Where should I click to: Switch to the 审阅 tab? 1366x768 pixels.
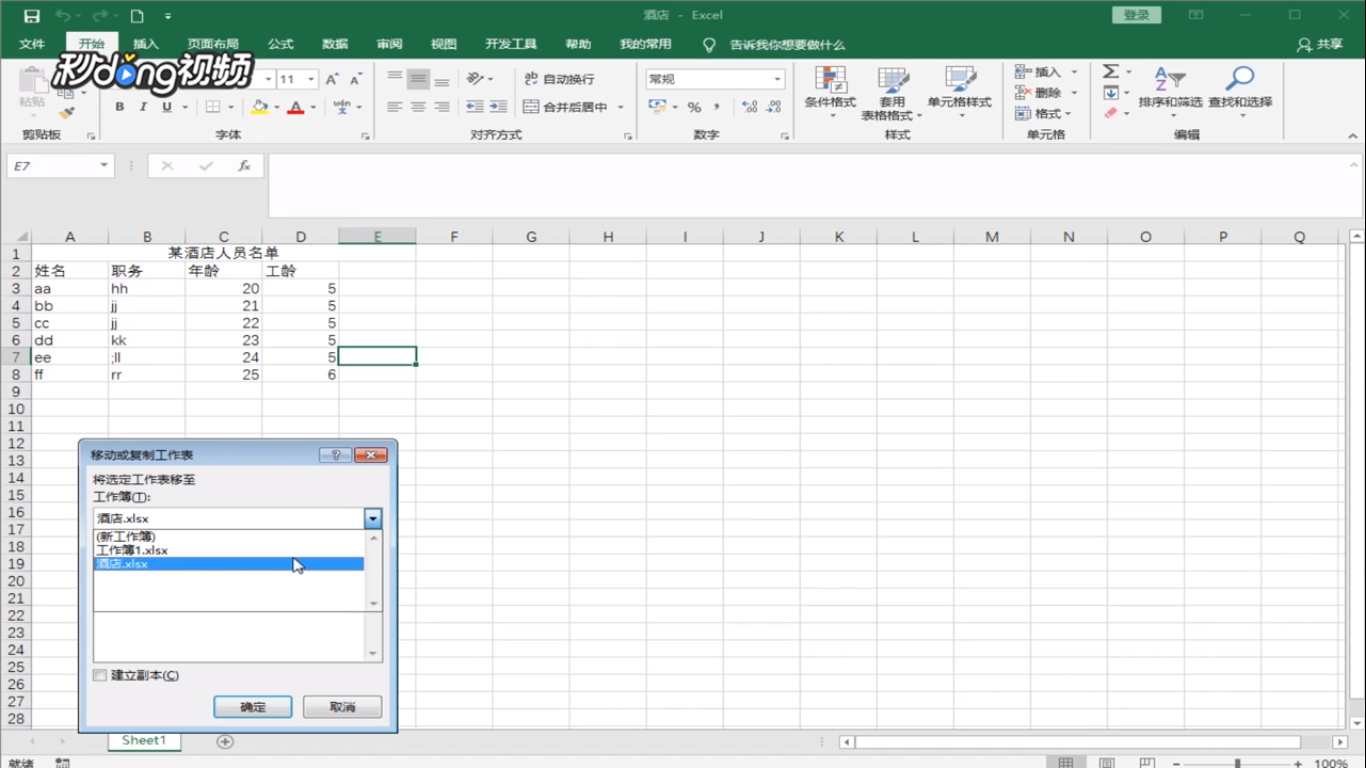tap(389, 44)
